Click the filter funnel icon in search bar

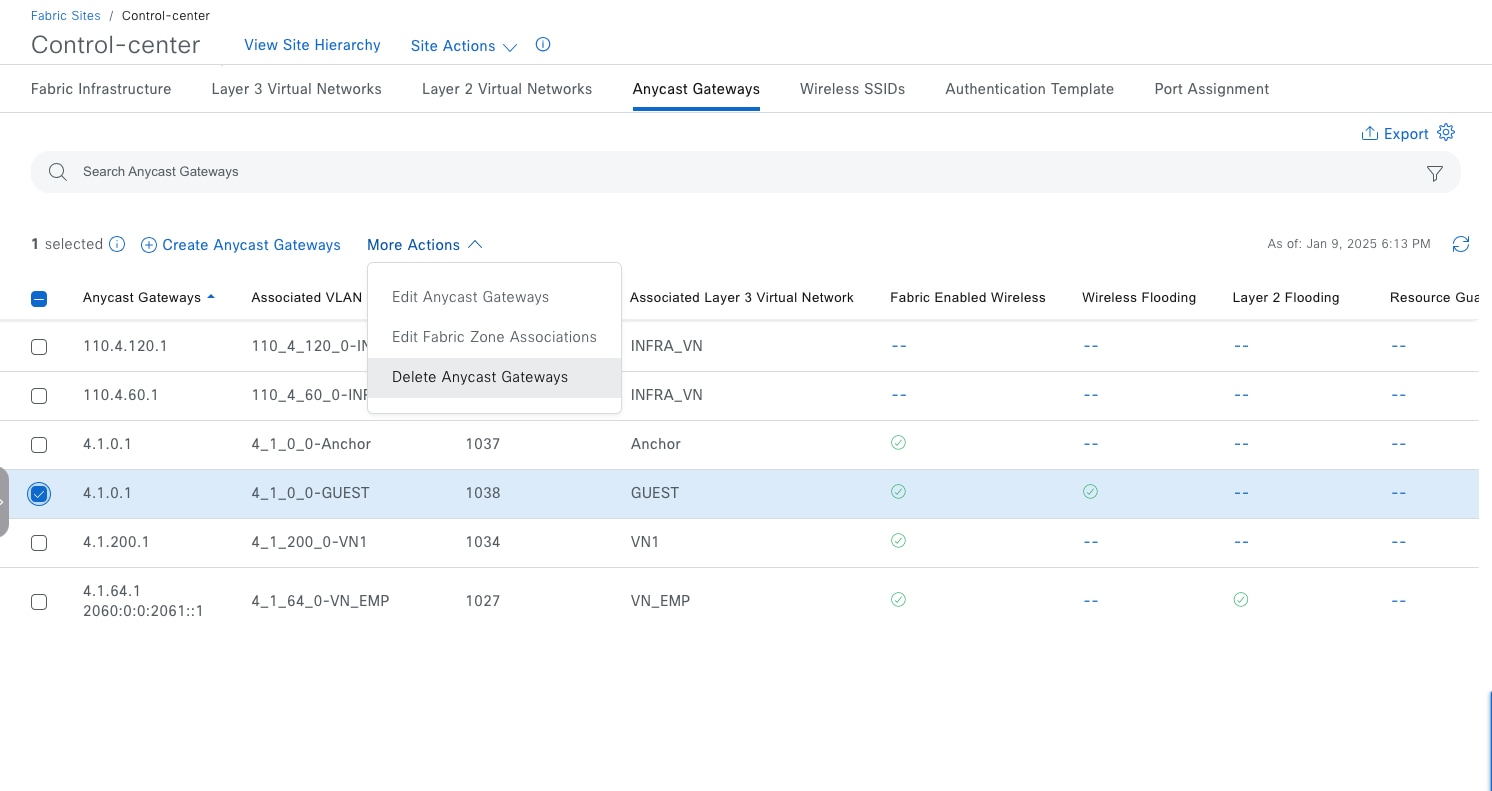click(1434, 173)
